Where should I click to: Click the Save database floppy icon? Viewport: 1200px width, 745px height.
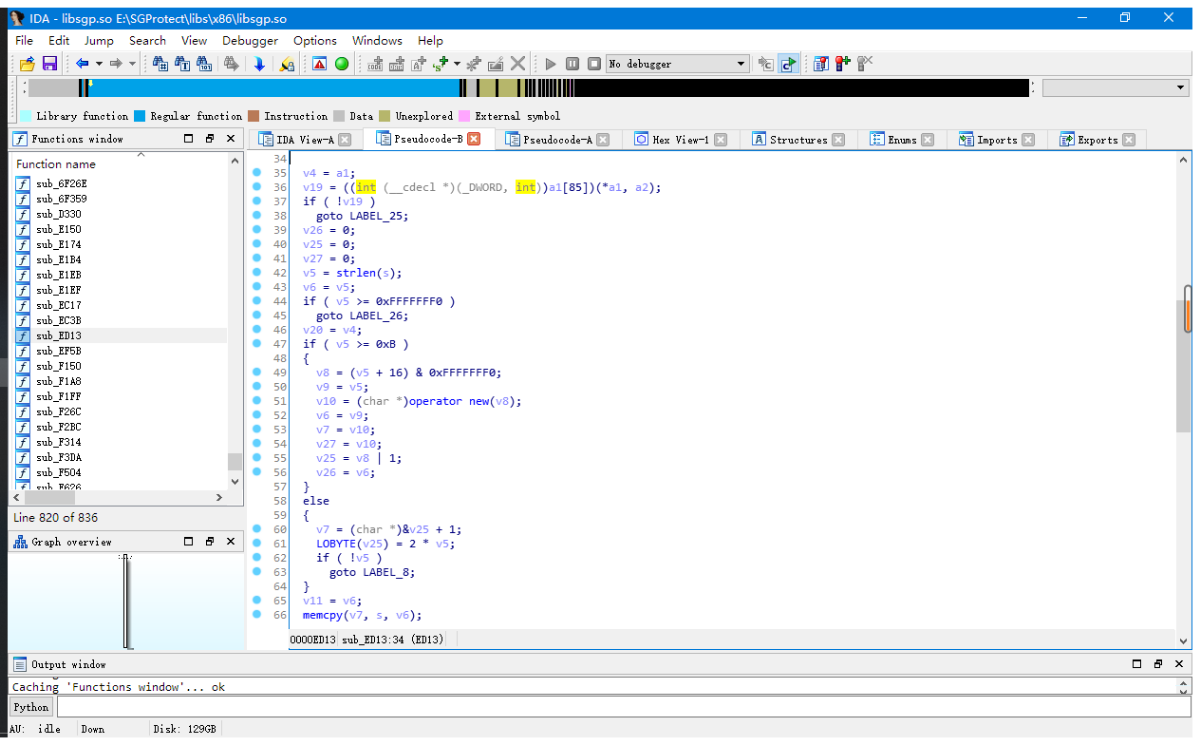click(x=49, y=64)
